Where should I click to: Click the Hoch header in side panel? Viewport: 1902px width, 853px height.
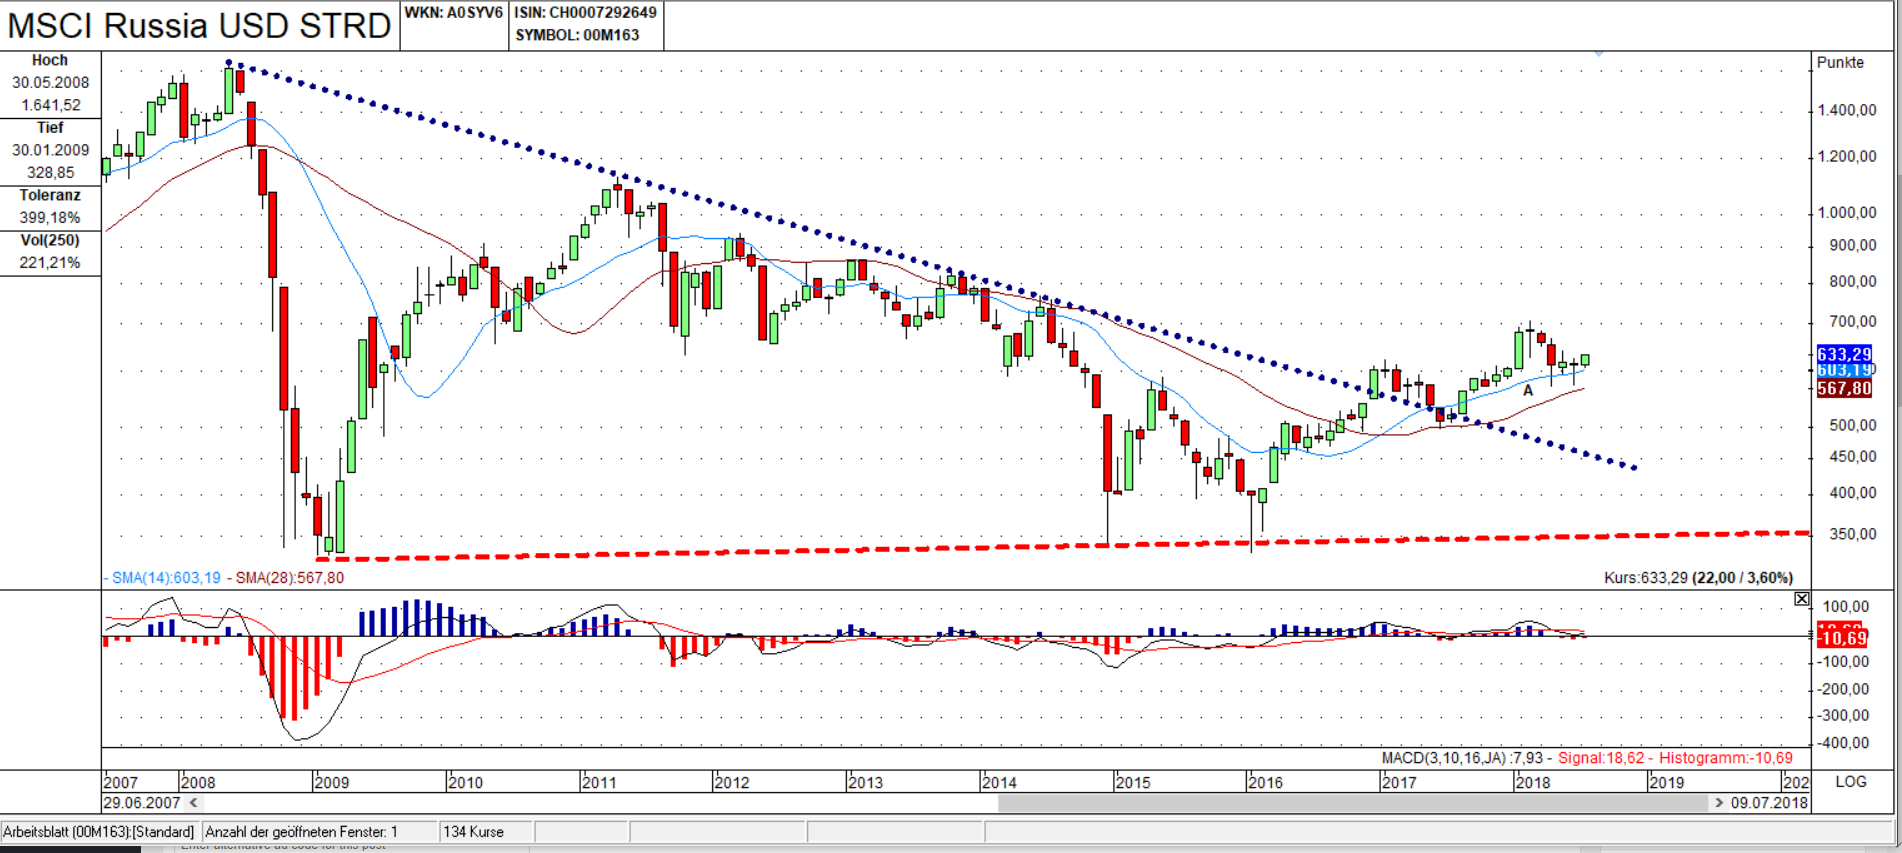pos(50,61)
